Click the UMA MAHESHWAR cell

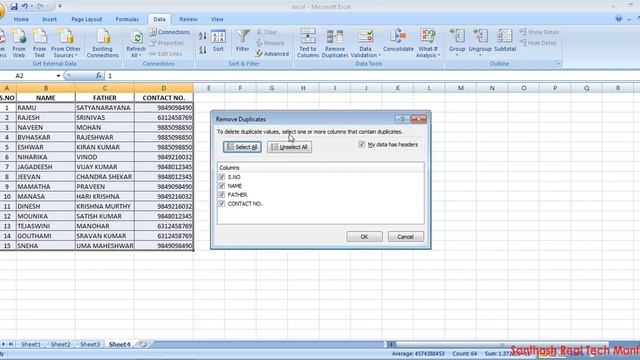point(104,246)
